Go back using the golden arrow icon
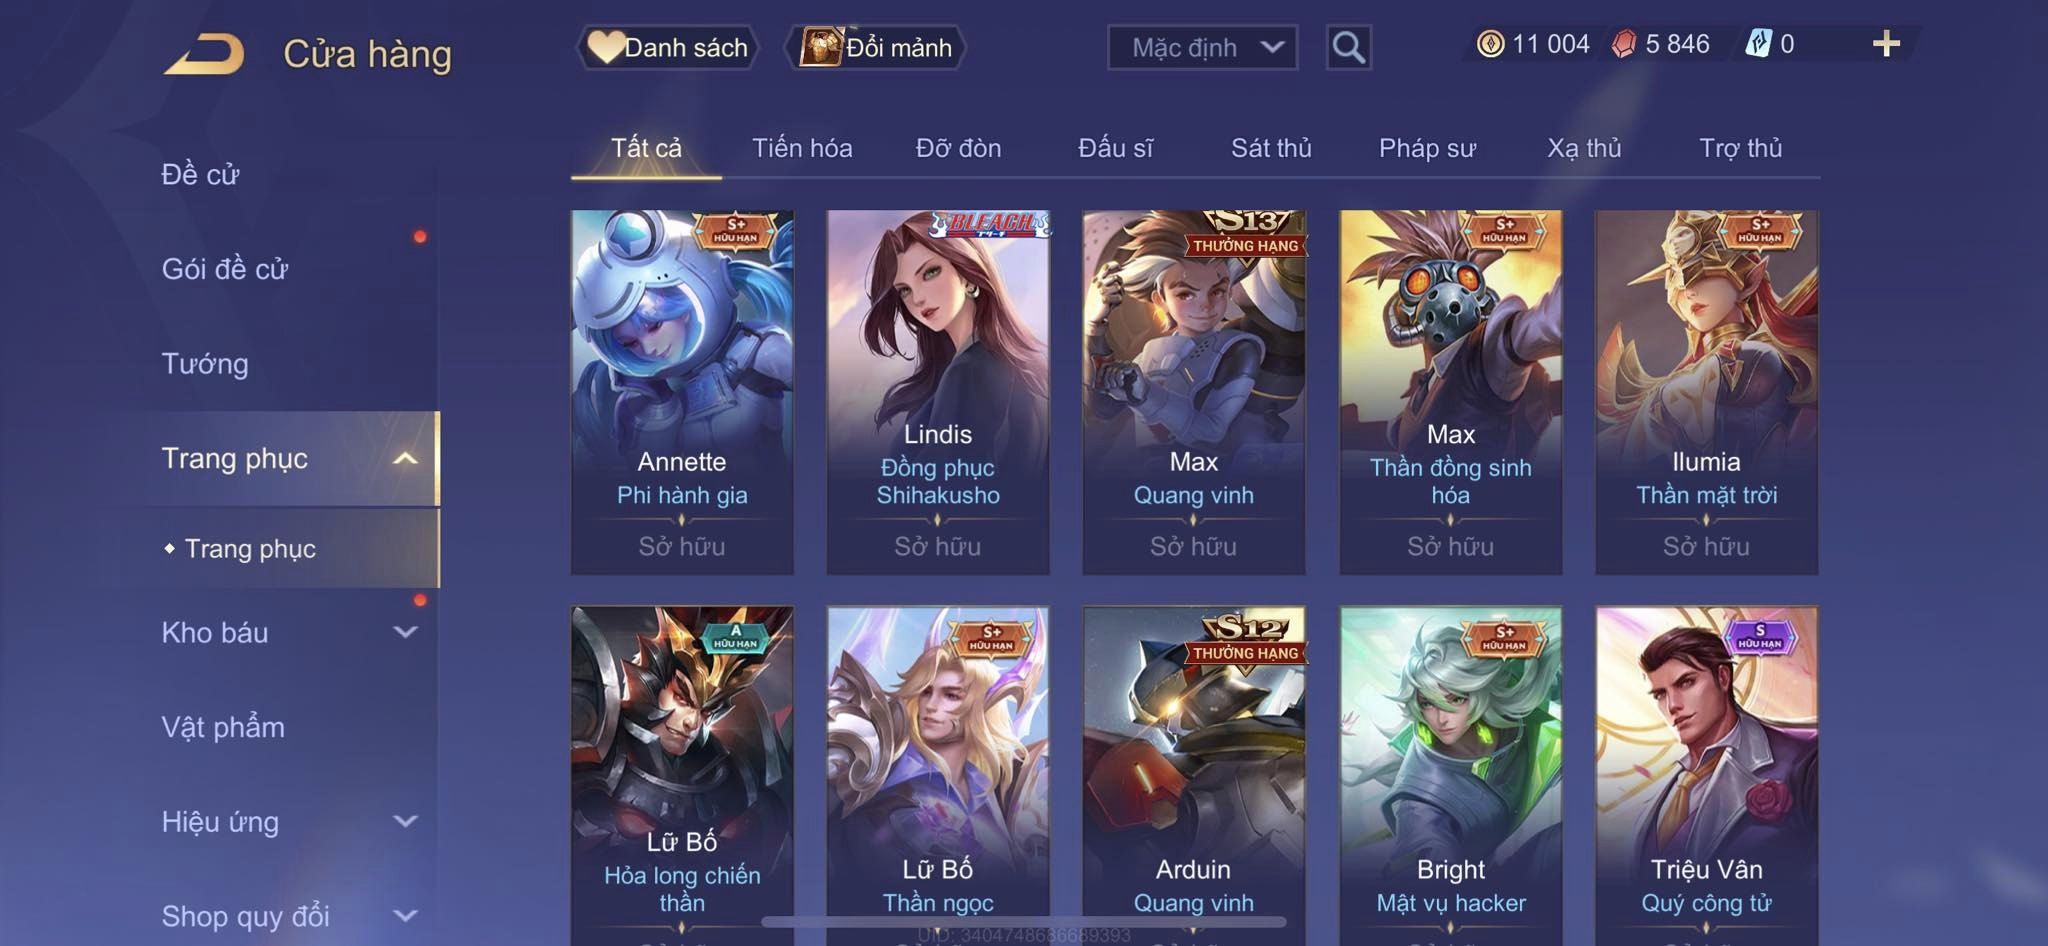The image size is (2048, 946). click(205, 53)
